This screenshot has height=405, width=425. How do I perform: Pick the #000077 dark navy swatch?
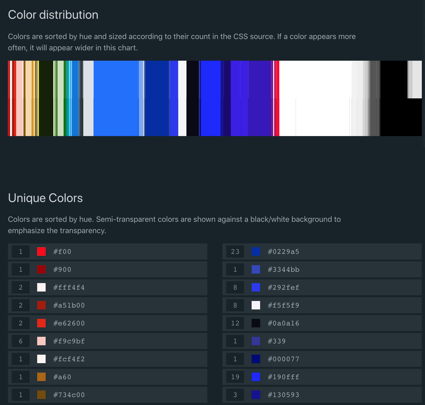click(256, 359)
